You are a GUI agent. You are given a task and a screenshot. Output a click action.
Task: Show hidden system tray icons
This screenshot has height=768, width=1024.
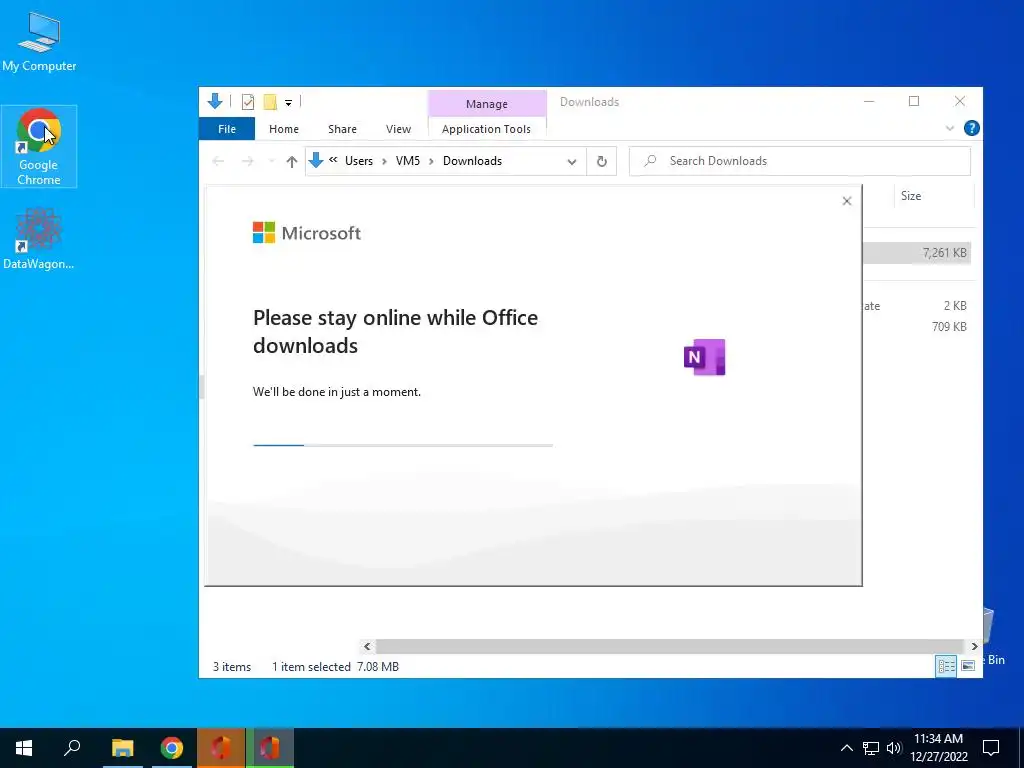(846, 748)
